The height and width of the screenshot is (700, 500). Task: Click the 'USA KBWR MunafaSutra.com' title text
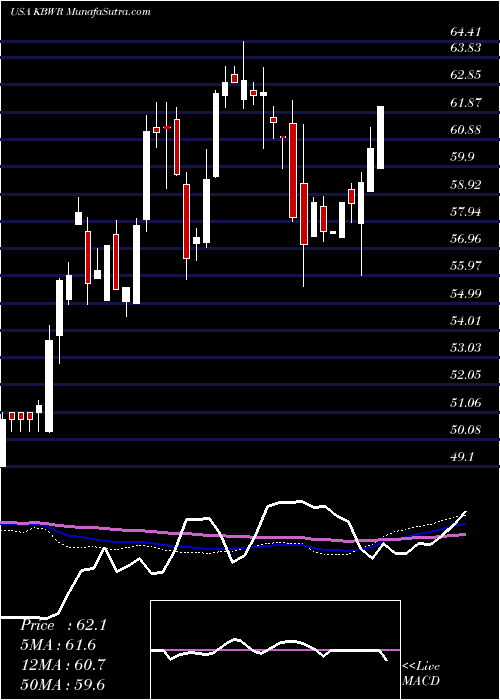80,12
